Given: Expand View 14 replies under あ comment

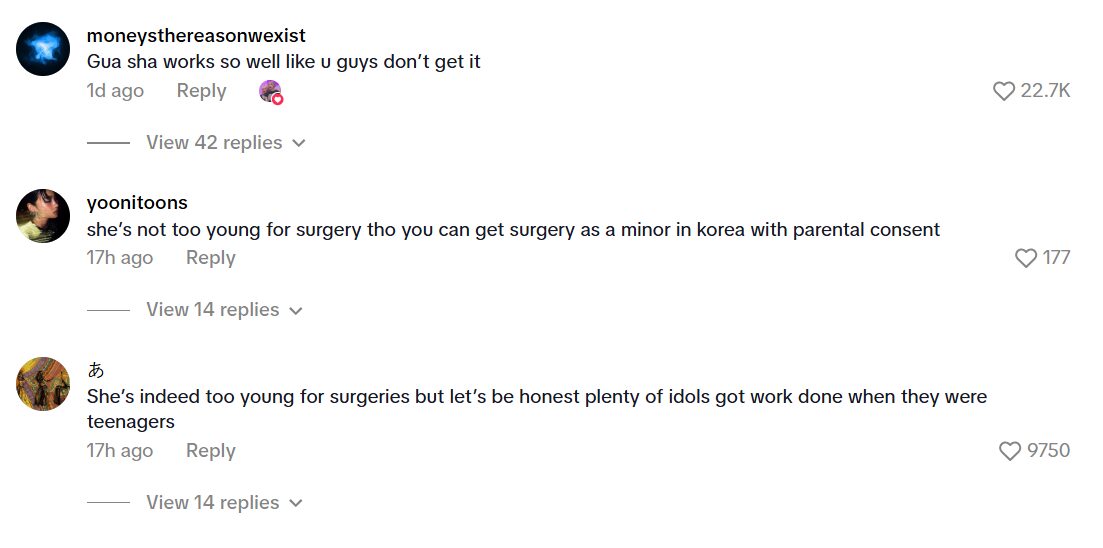Looking at the screenshot, I should (224, 503).
